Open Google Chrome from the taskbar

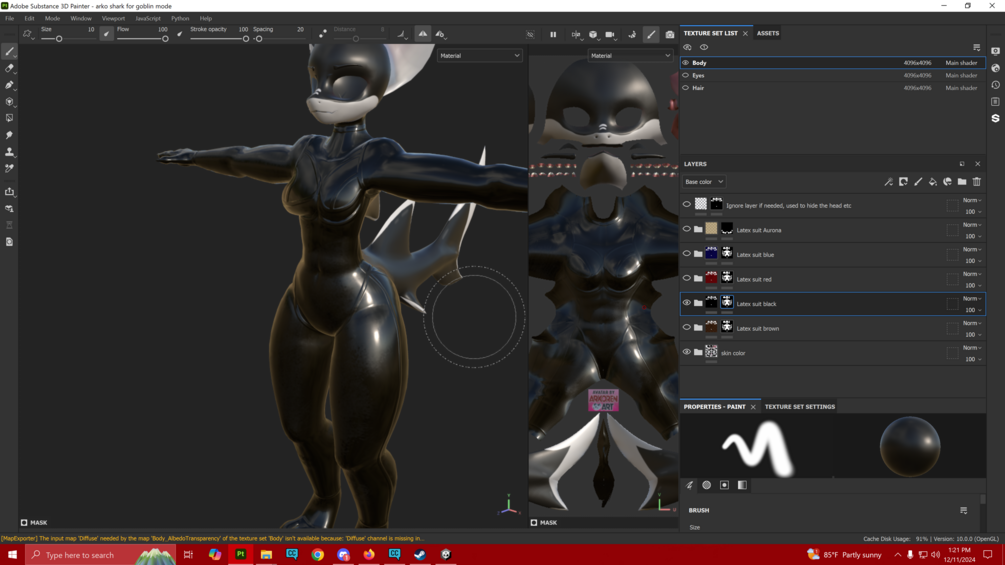(317, 555)
